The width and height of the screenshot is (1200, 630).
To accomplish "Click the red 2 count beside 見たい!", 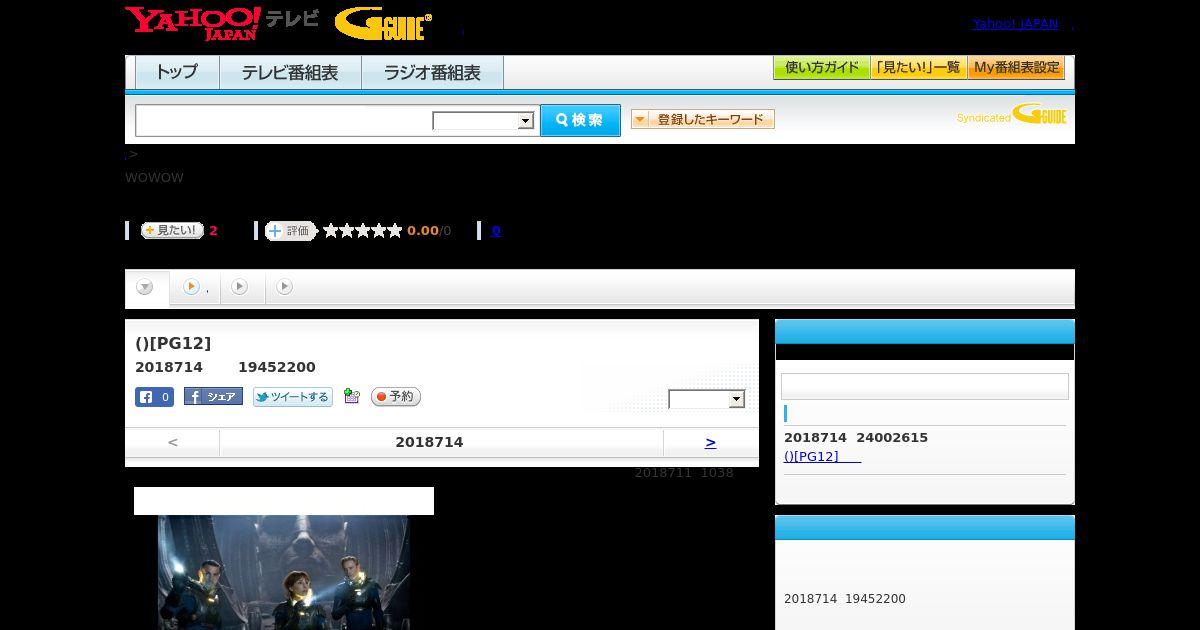I will 213,231.
